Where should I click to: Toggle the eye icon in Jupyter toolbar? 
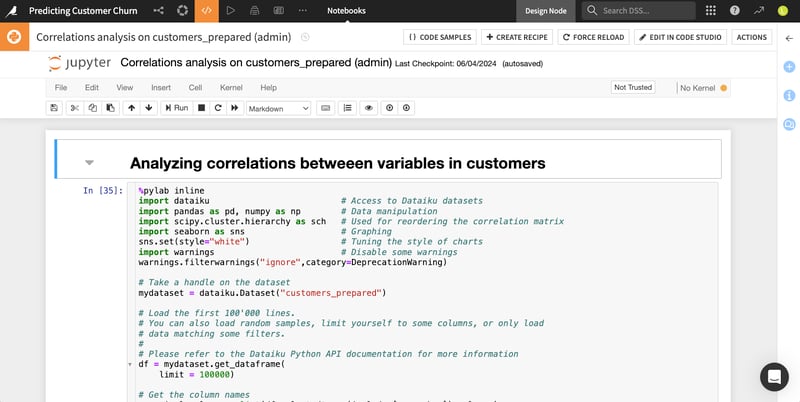(x=369, y=108)
